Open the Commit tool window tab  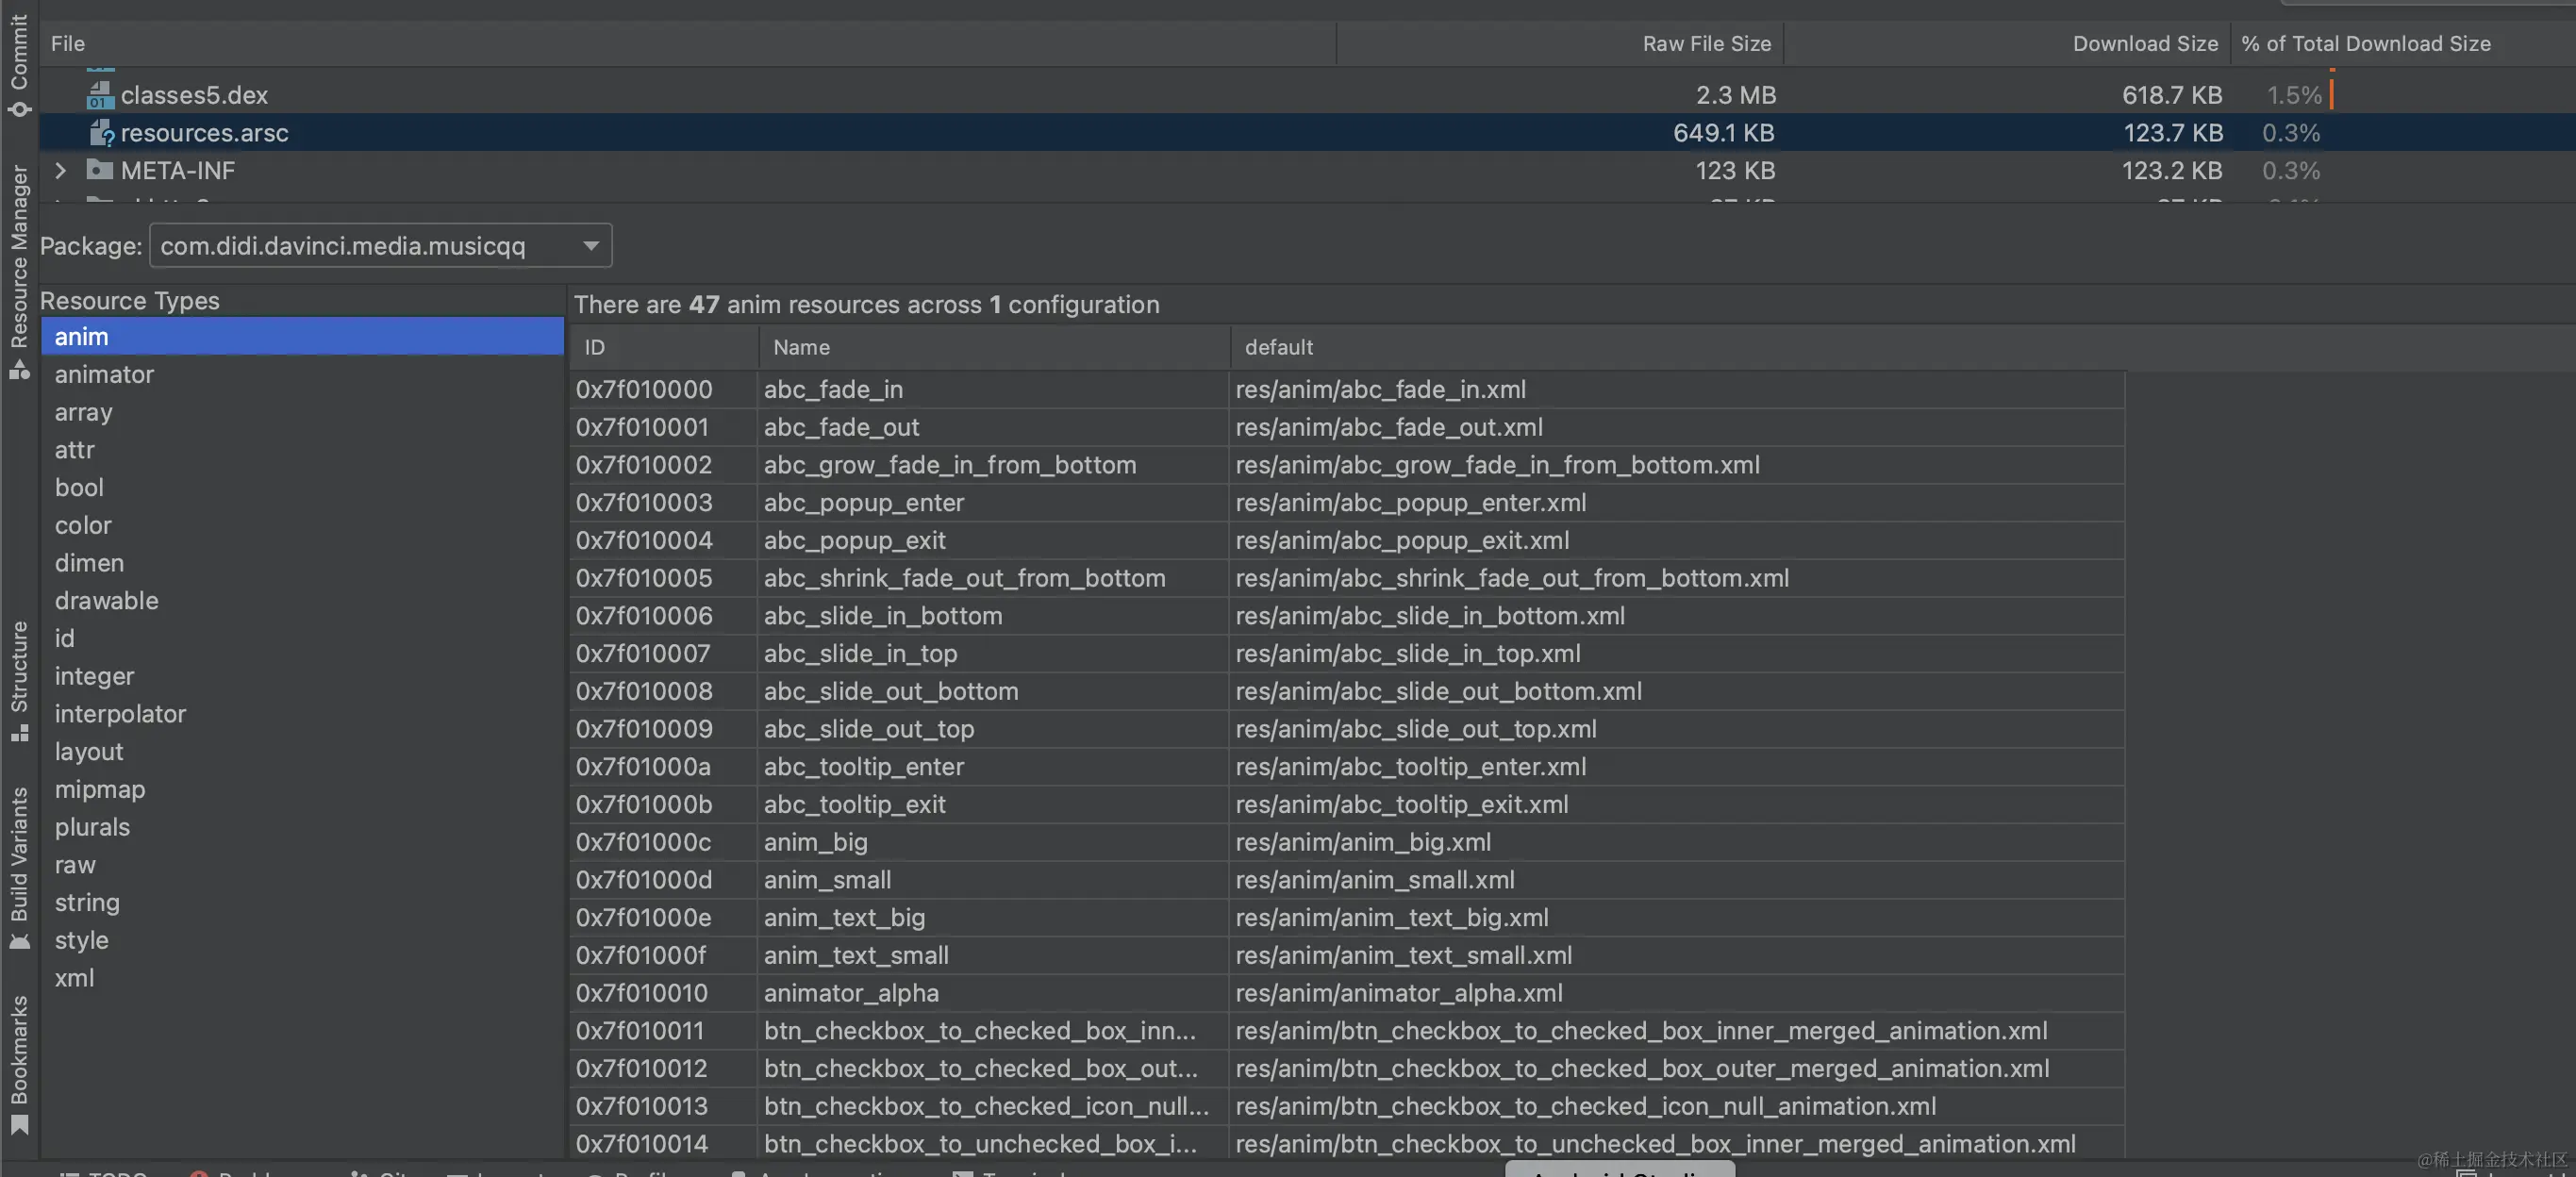coord(19,65)
